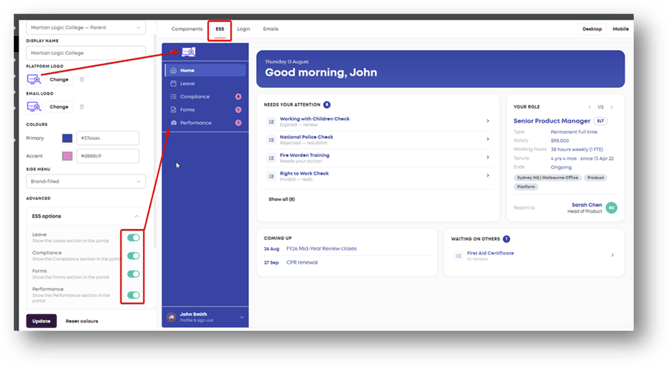Screen dimensions: 670x367
Task: Collapse the ESS options section
Action: point(136,216)
